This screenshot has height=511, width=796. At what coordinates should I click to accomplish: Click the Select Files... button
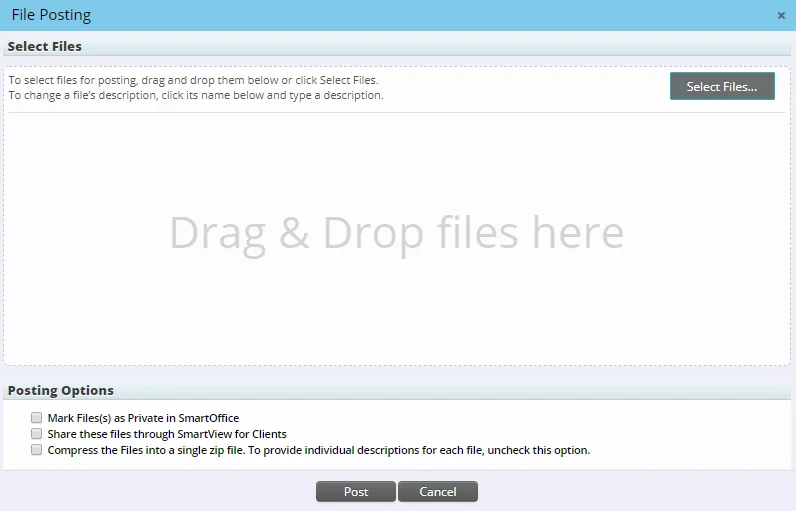(x=722, y=87)
